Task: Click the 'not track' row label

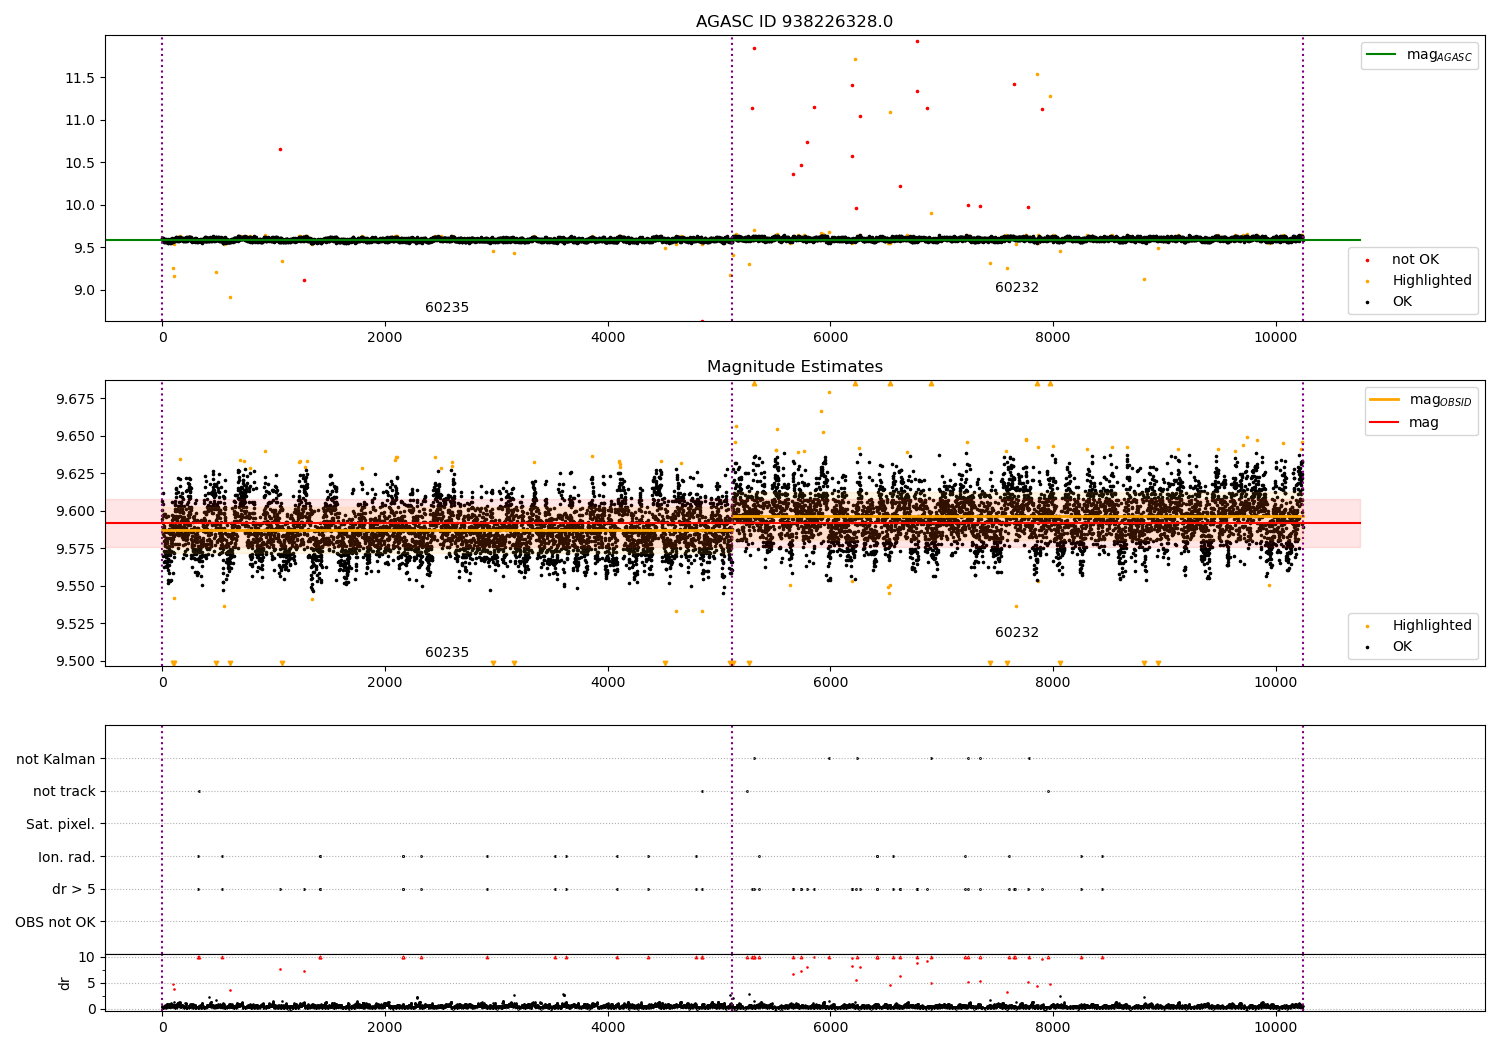Action: 64,792
